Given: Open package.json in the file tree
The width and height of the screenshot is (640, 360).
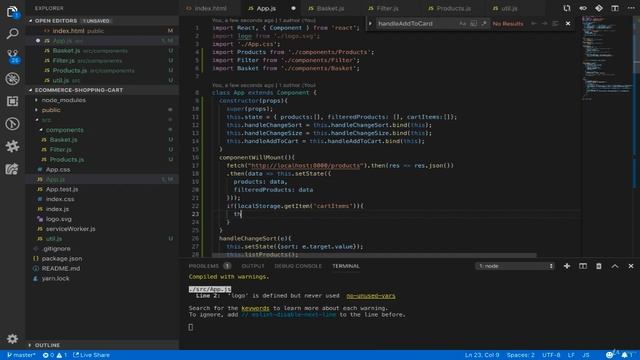Looking at the screenshot, I should tap(62, 259).
